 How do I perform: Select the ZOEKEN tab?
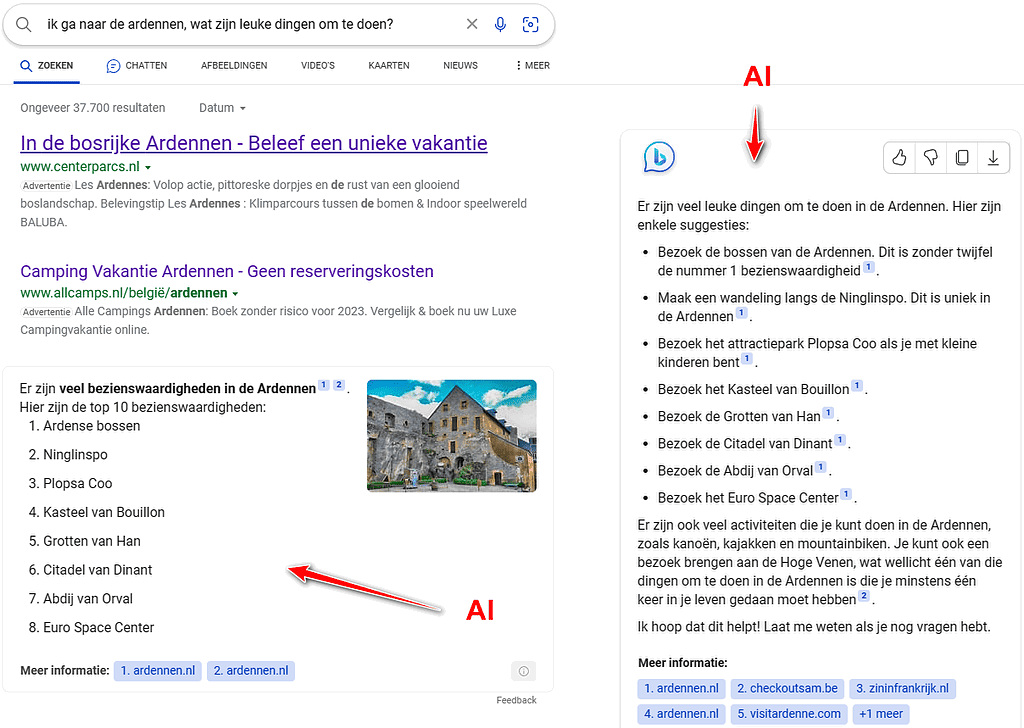pos(46,65)
